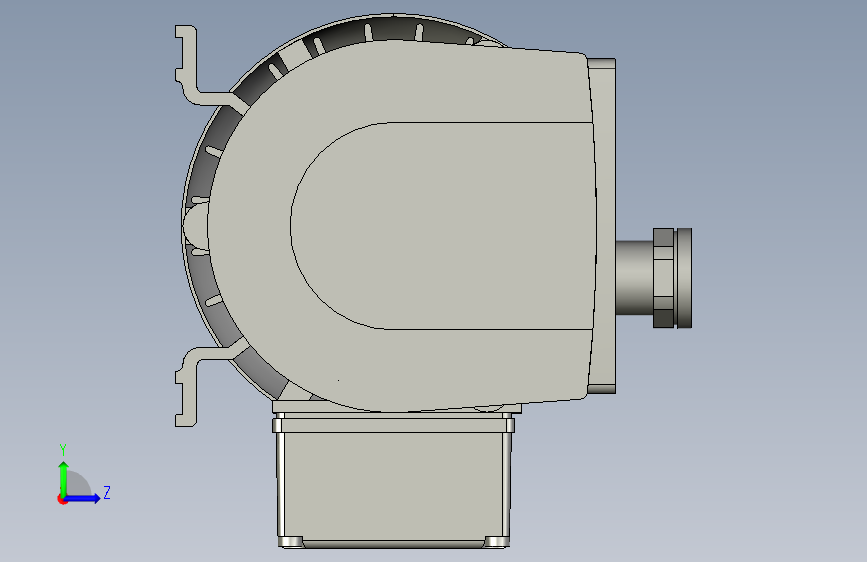Select the rectangular terminal box at bottom
This screenshot has height=562, width=867.
tap(394, 481)
